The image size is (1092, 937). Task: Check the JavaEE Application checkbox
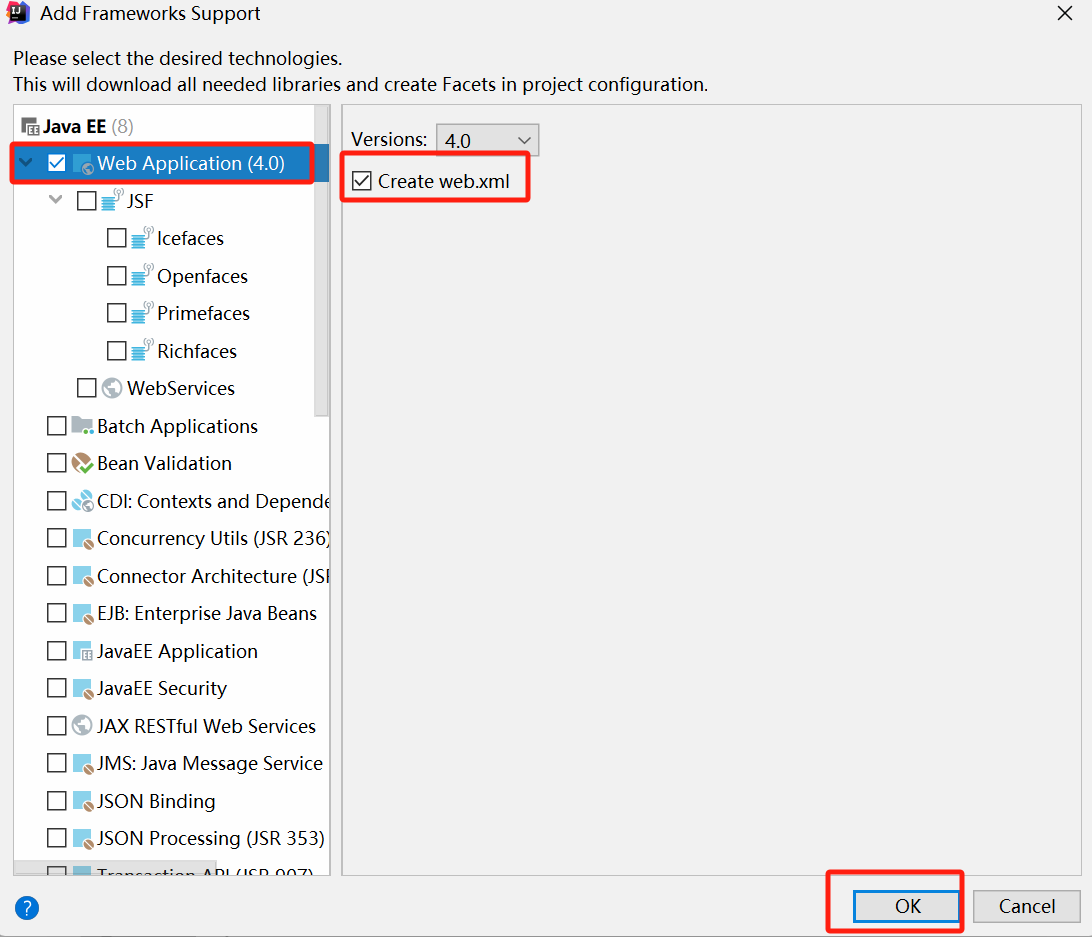[56, 651]
